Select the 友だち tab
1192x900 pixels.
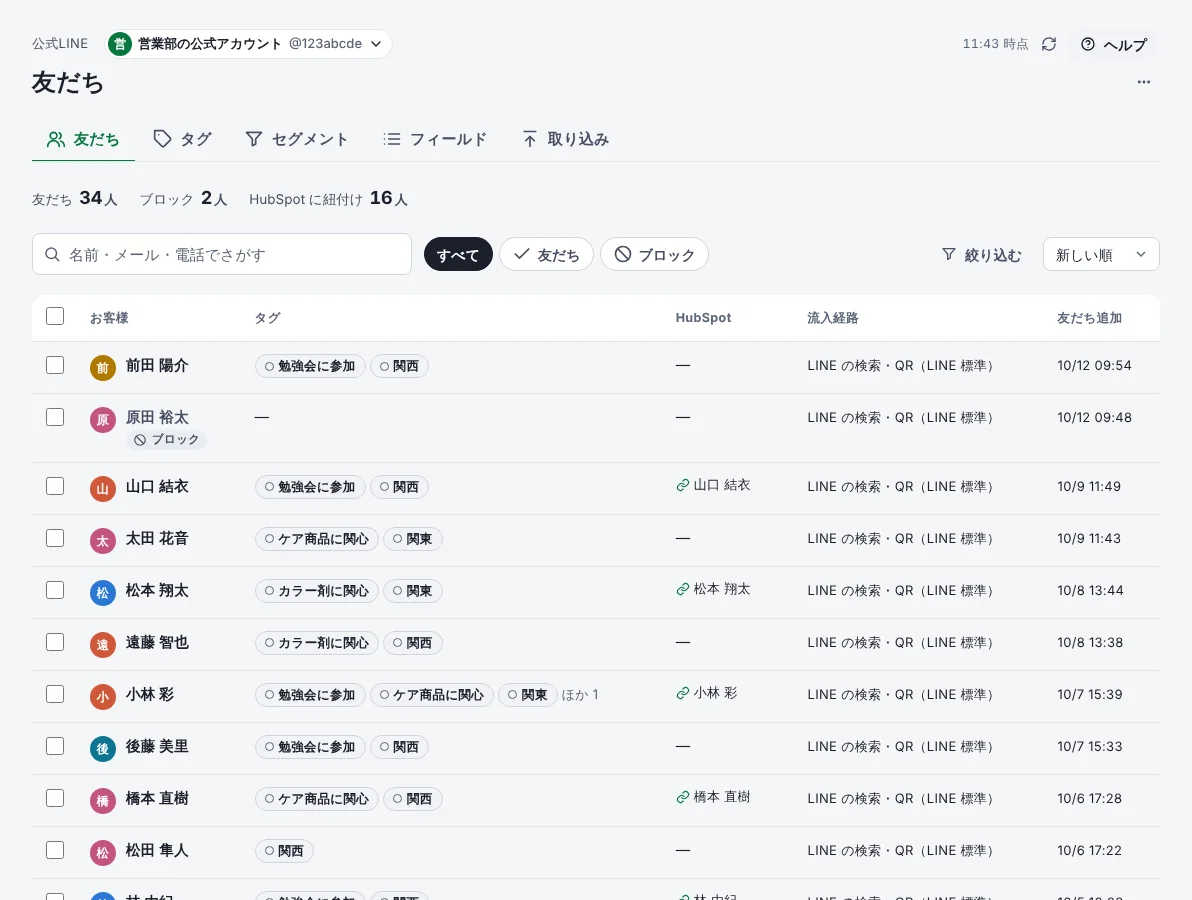83,139
